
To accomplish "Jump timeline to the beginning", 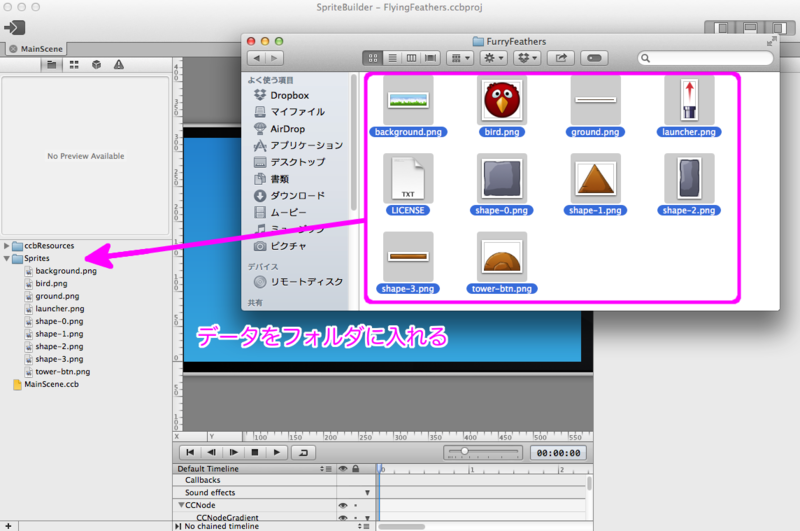I will (x=190, y=452).
